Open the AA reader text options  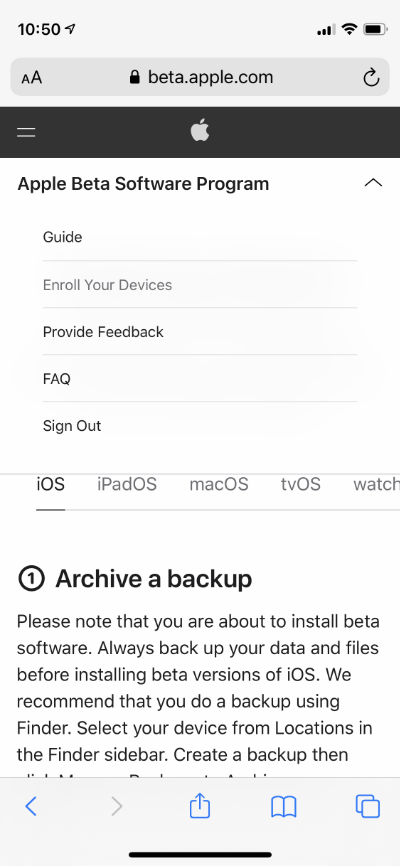pos(31,78)
